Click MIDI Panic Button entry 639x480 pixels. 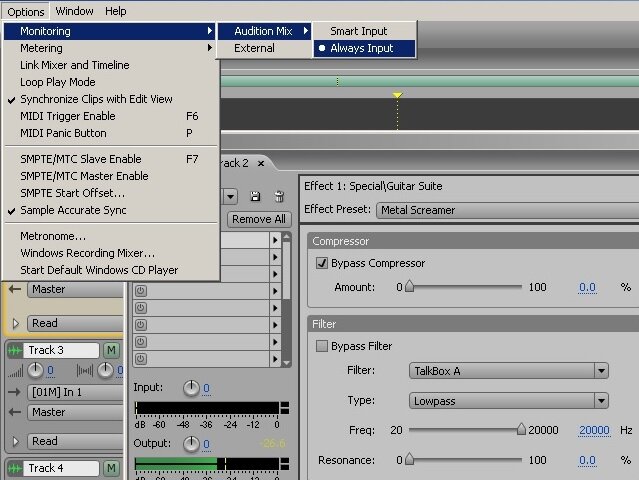[109, 133]
